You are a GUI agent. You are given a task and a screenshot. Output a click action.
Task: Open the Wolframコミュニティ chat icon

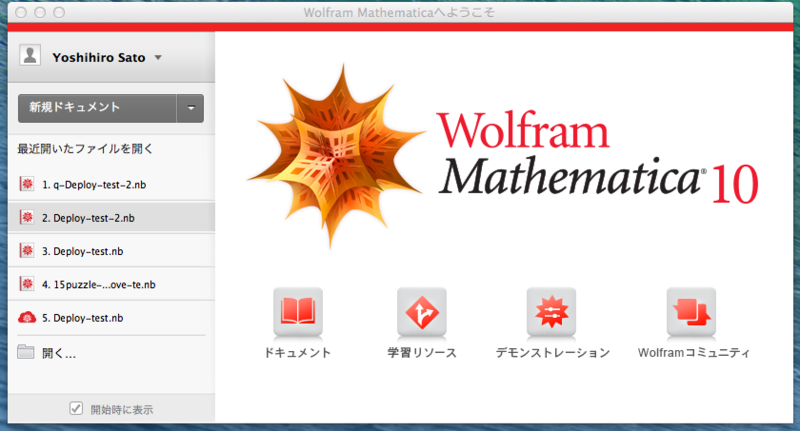[691, 312]
